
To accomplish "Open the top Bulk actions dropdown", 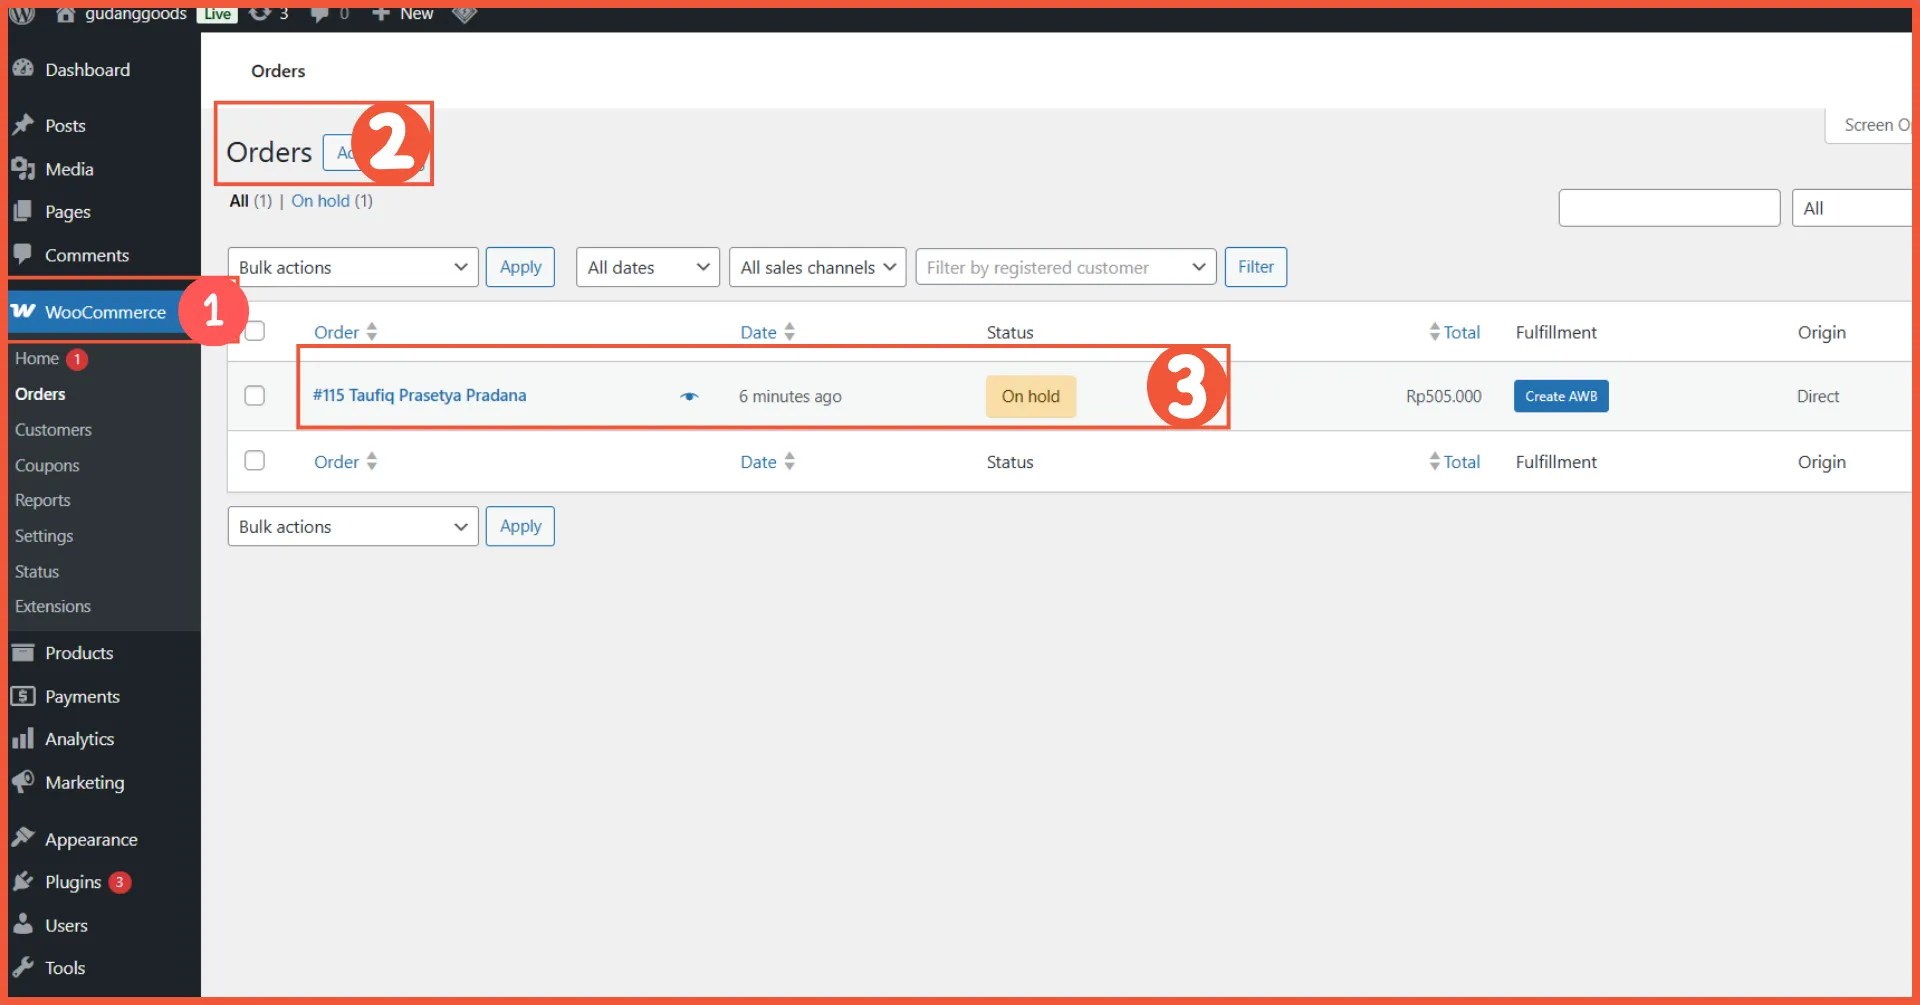I will [x=352, y=267].
